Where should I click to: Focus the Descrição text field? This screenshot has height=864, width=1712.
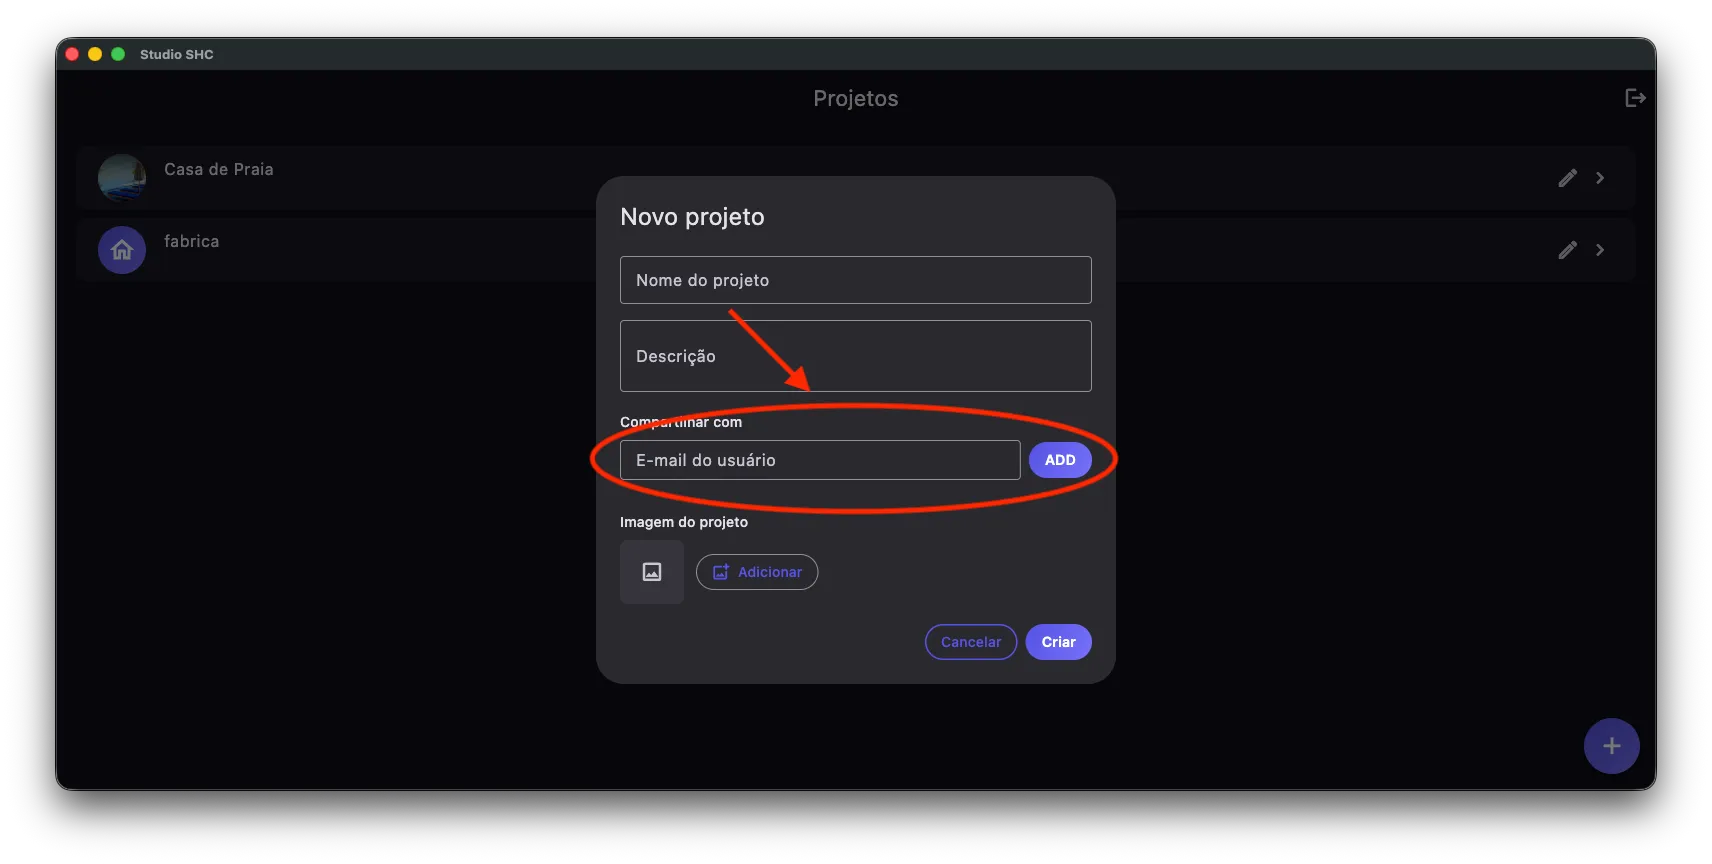(x=856, y=356)
